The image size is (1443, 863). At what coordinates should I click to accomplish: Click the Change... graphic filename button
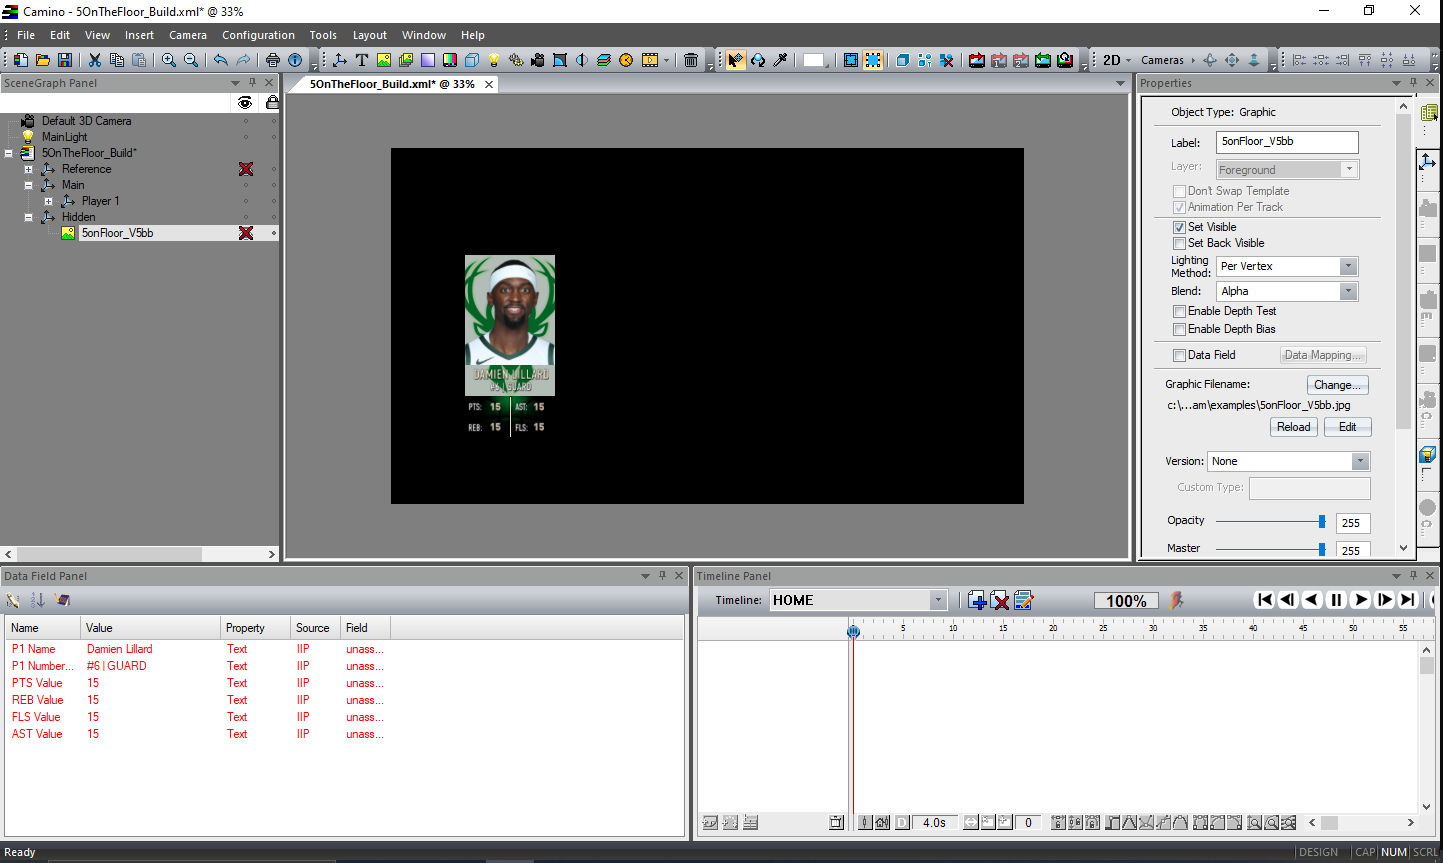click(x=1337, y=385)
